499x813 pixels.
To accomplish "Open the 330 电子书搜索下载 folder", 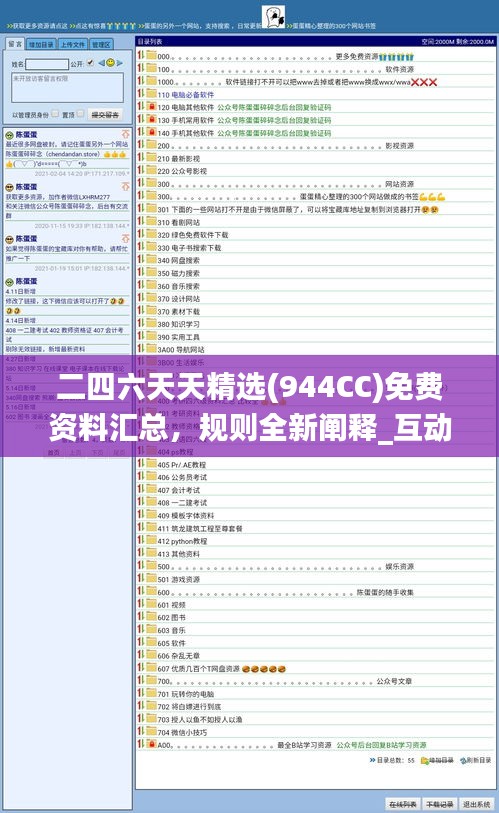I will [189, 248].
